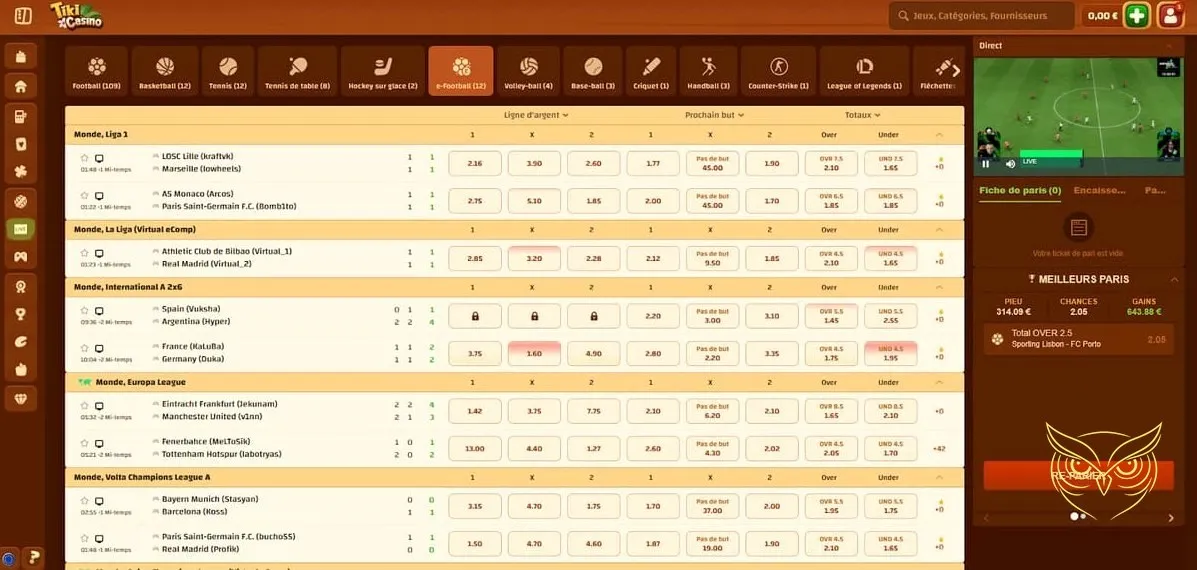Open the user profile icon

click(x=1170, y=15)
